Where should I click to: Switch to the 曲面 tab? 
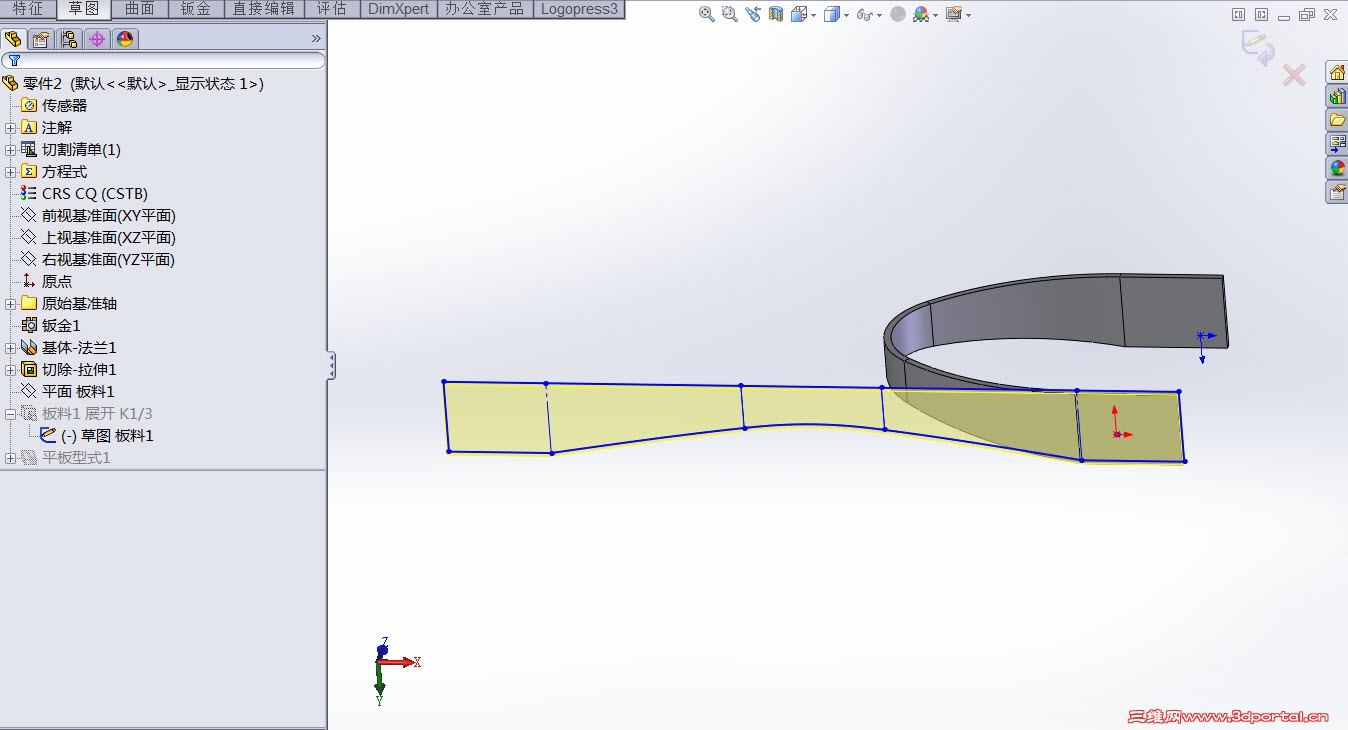click(x=140, y=9)
